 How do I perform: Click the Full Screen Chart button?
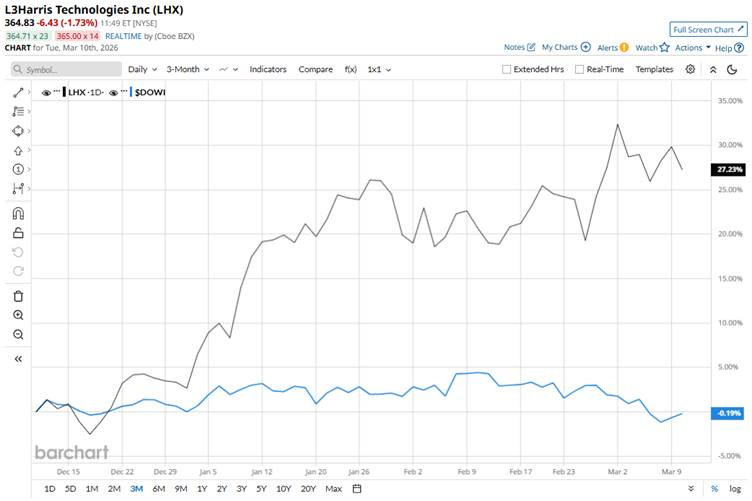pos(708,30)
